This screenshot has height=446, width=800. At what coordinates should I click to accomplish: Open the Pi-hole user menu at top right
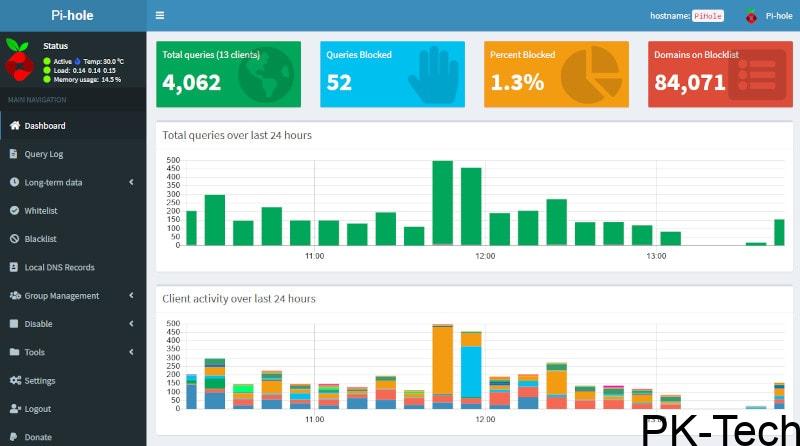(x=769, y=16)
